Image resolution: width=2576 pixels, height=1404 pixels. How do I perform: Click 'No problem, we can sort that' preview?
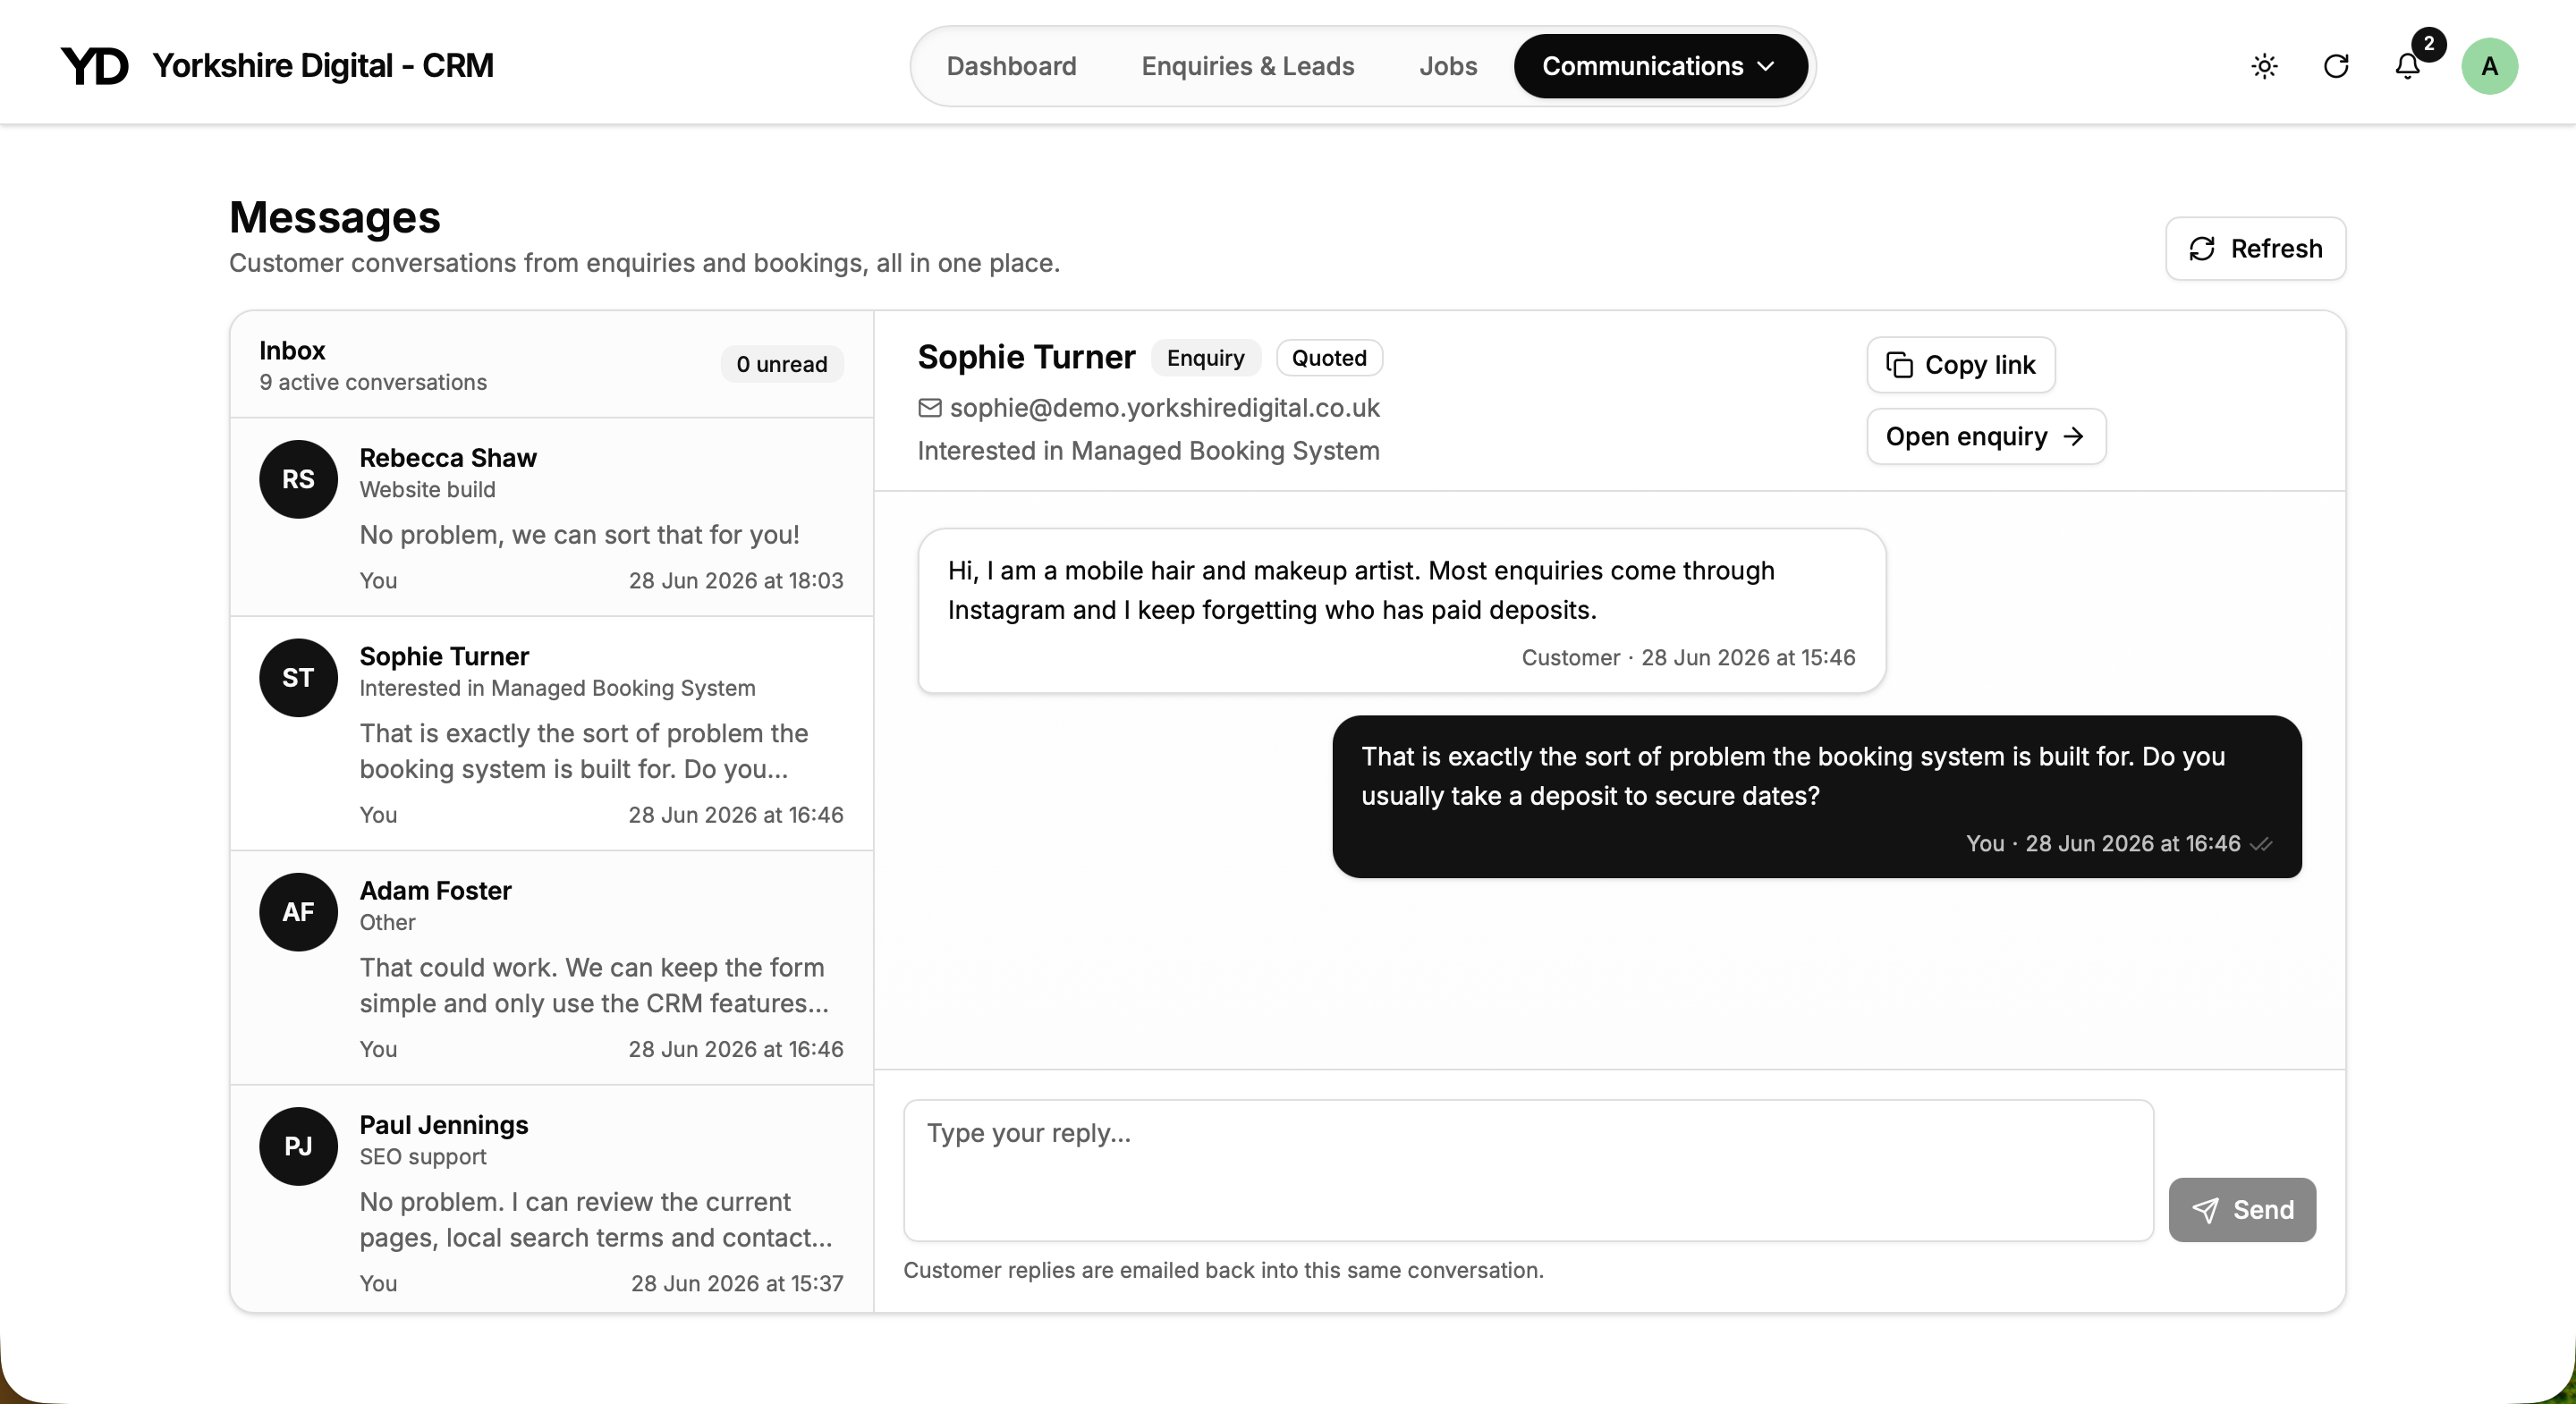click(x=579, y=535)
